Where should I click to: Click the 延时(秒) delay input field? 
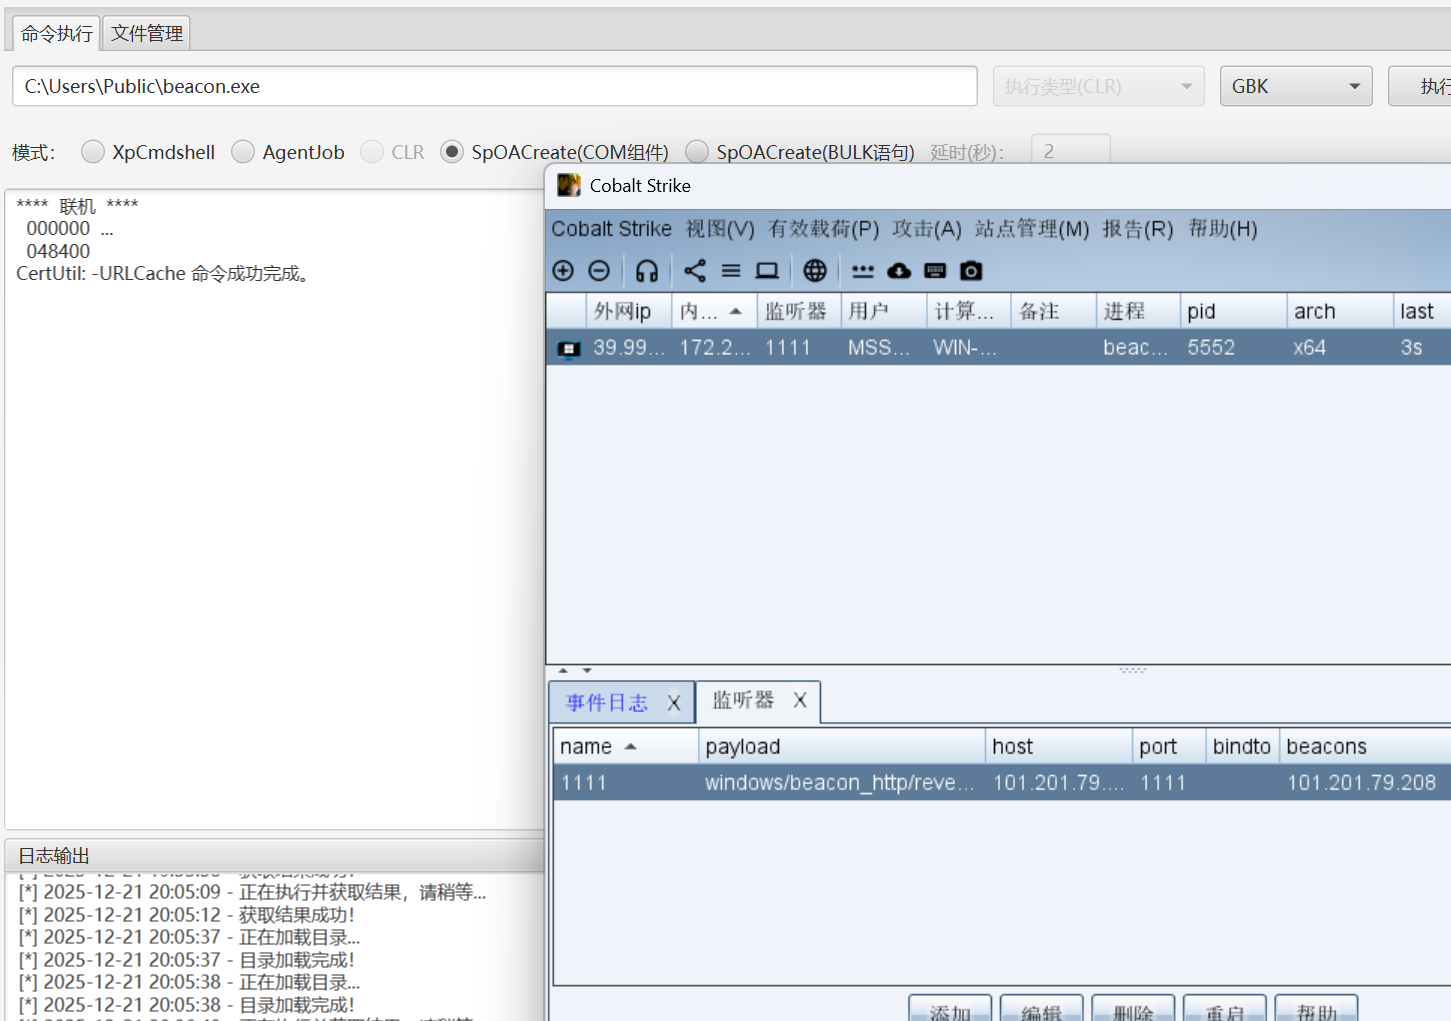tap(1070, 150)
